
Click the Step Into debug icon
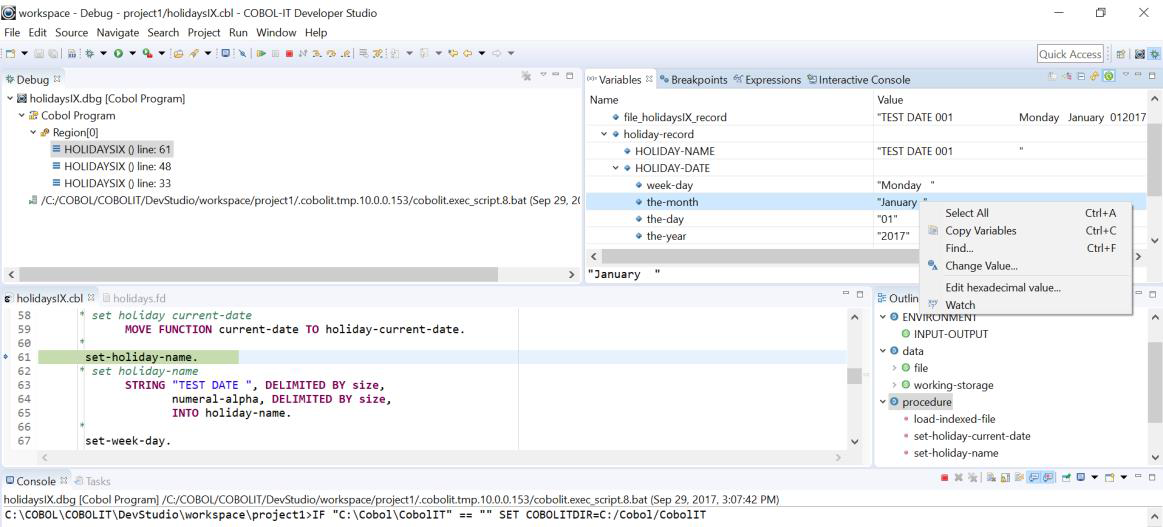(x=317, y=53)
